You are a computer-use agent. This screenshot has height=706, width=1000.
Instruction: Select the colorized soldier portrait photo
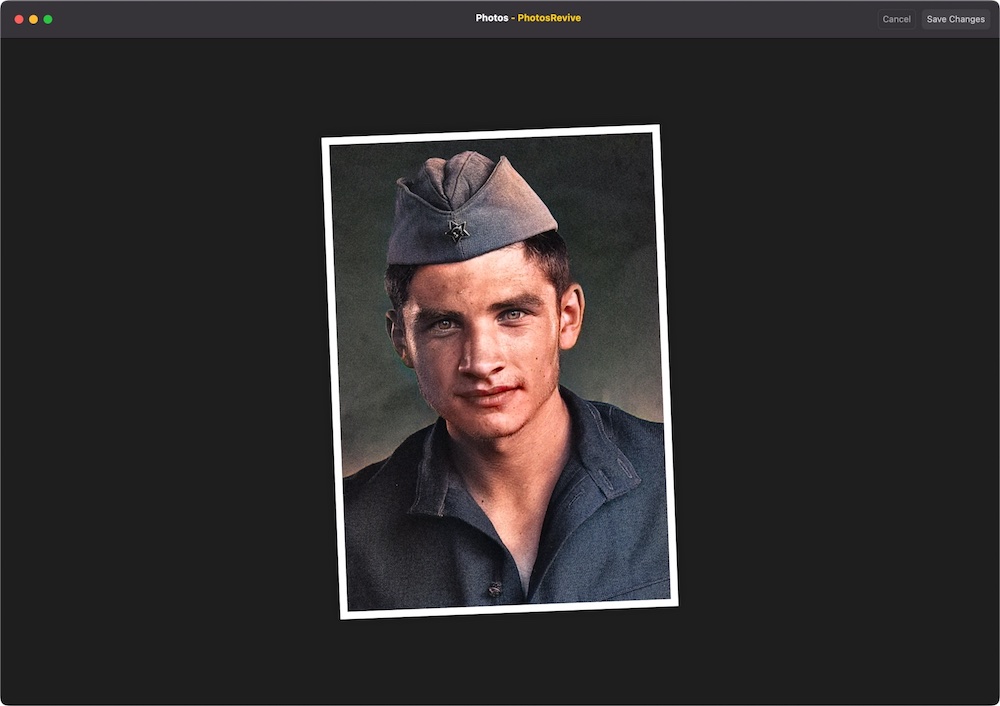(x=499, y=372)
